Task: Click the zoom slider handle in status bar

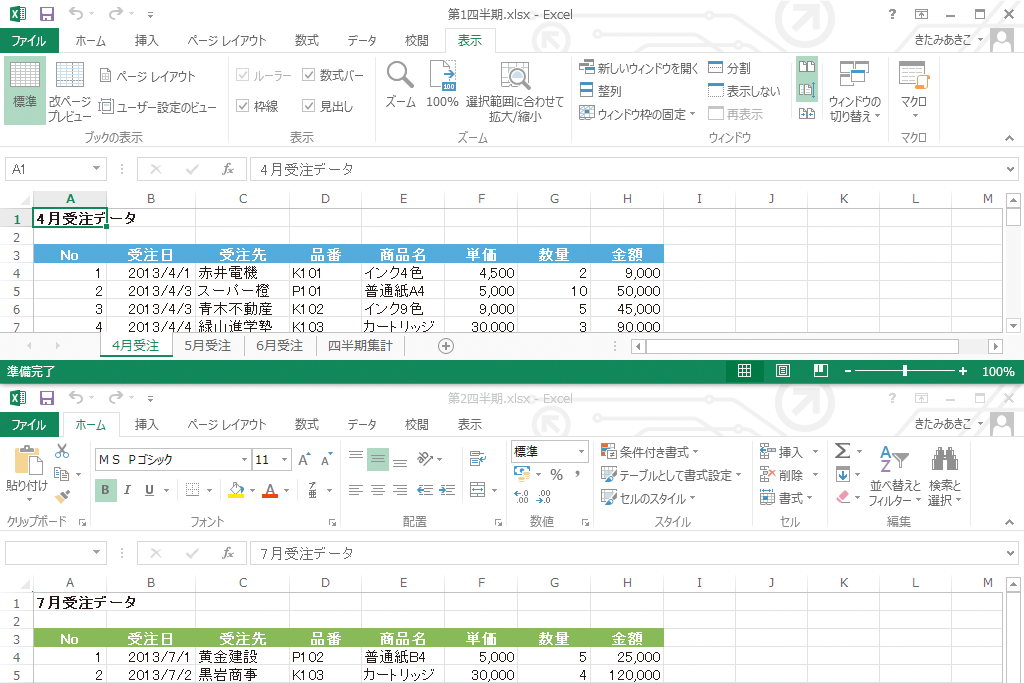Action: tap(904, 371)
